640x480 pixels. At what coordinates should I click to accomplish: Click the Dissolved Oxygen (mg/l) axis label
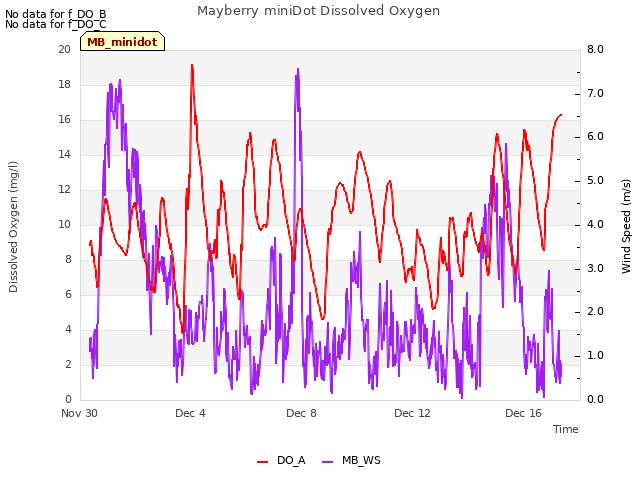click(13, 227)
